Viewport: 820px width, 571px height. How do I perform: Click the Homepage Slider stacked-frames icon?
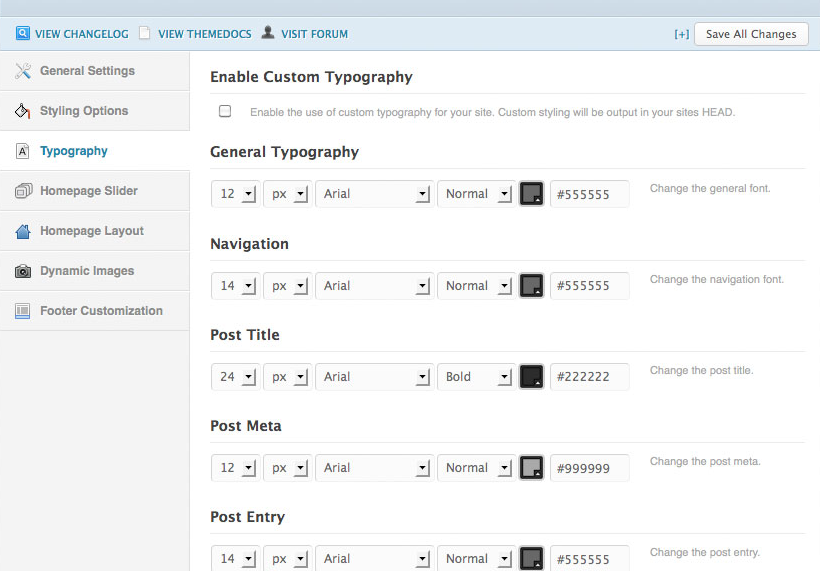[x=23, y=191]
